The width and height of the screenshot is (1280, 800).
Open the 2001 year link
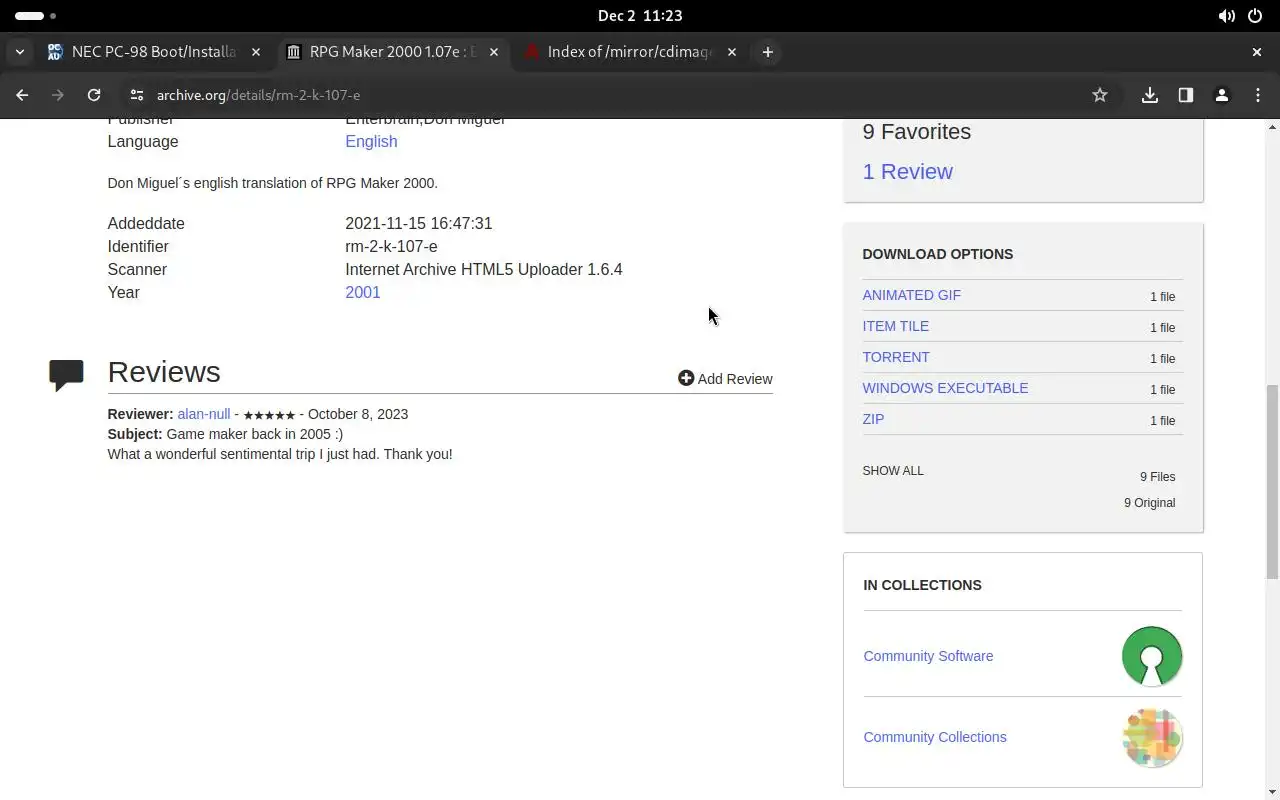click(x=363, y=292)
